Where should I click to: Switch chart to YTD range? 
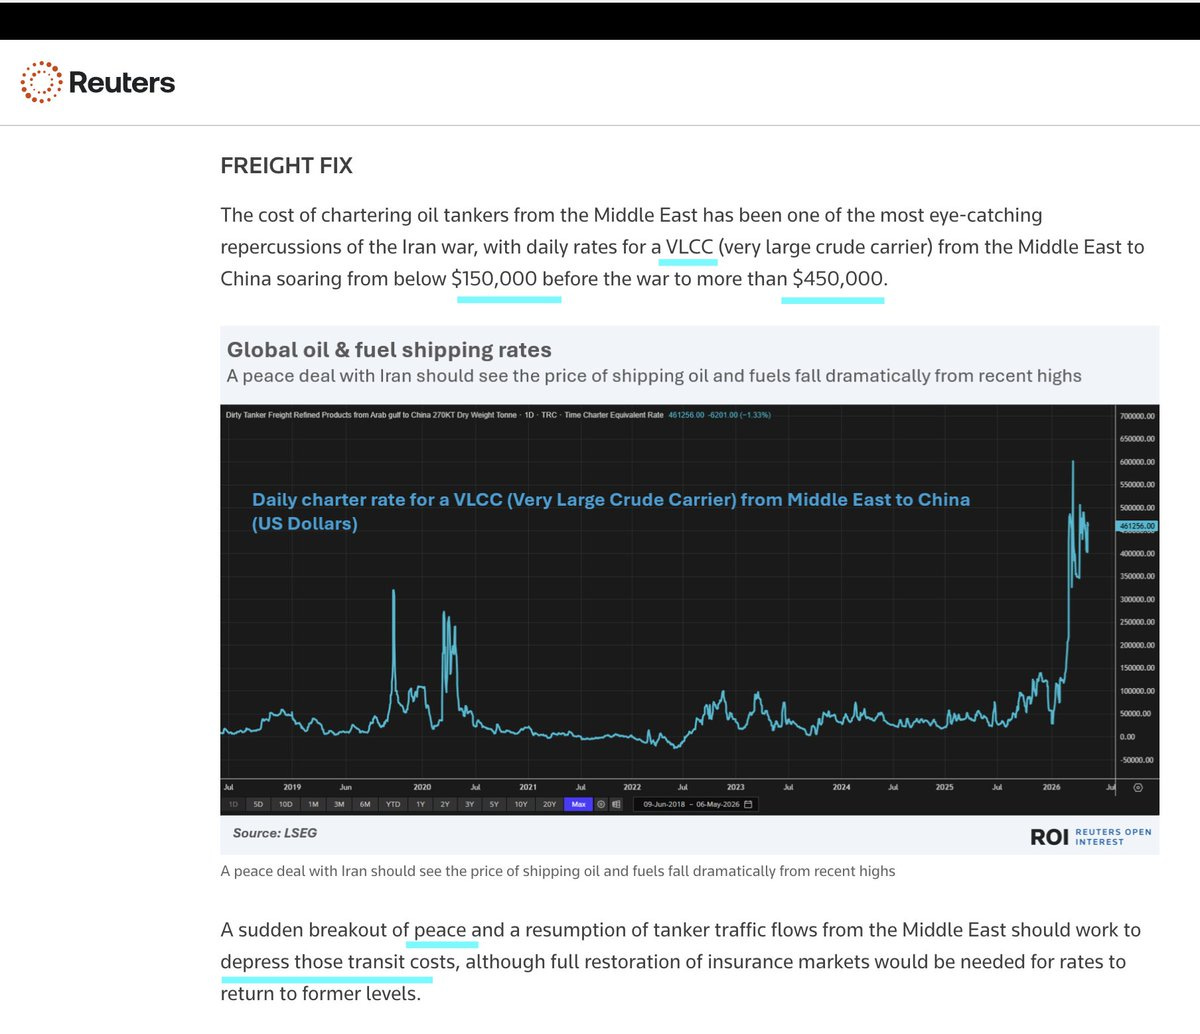393,804
